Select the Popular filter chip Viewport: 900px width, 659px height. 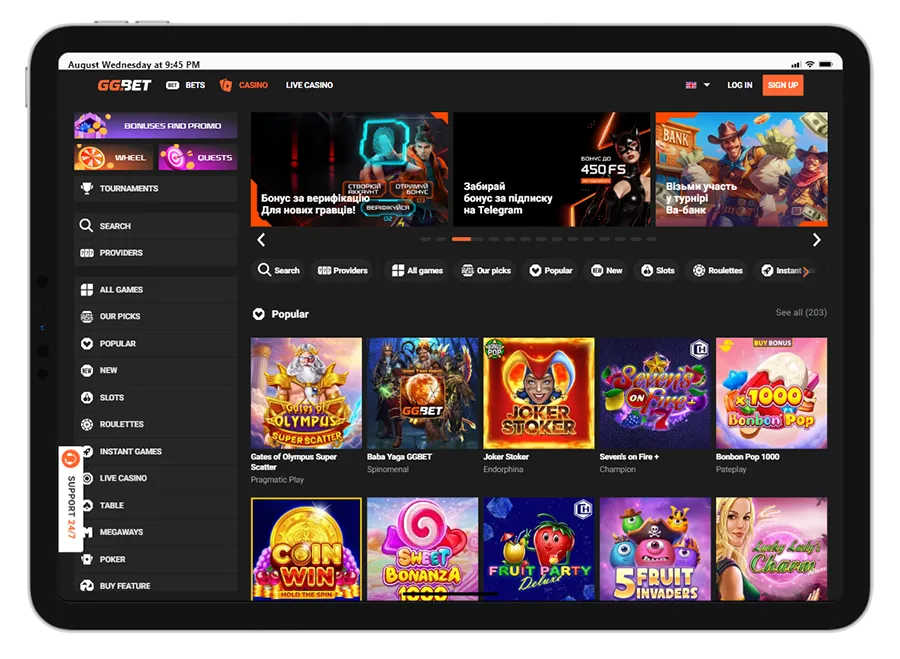click(x=551, y=270)
